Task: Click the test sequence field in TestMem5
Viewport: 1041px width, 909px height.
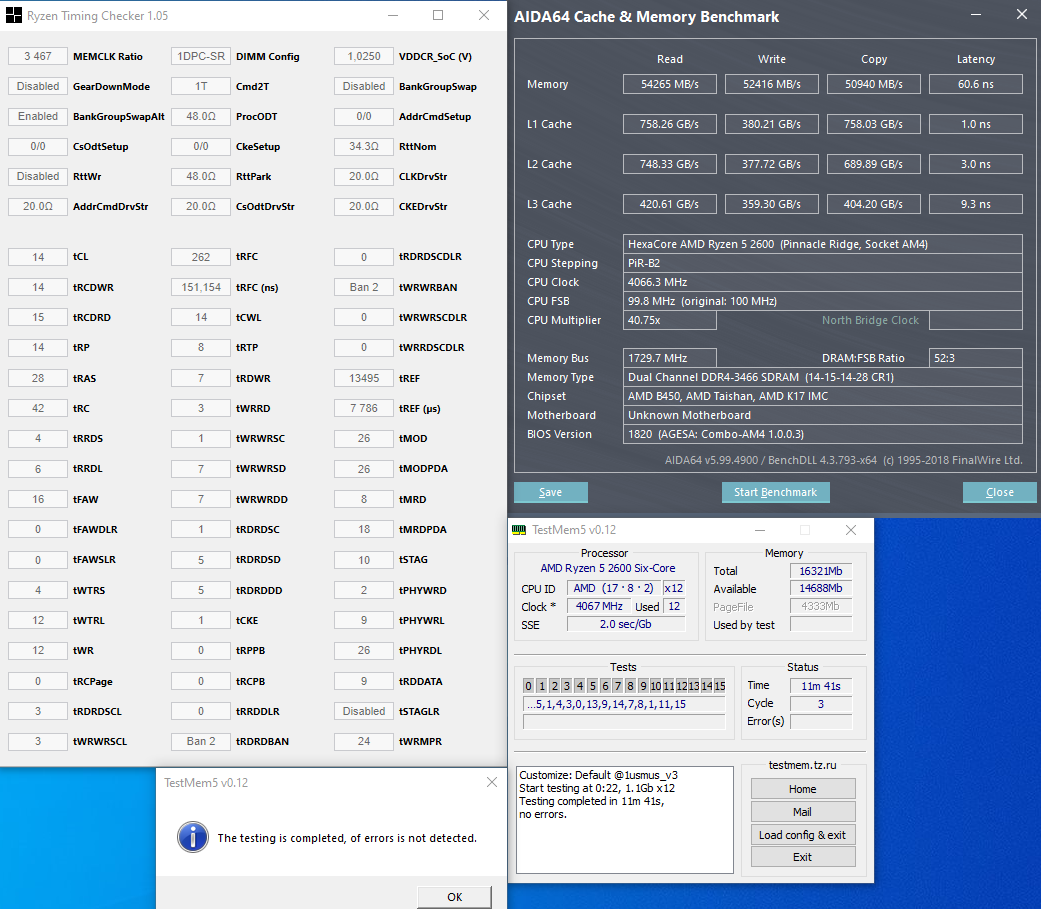Action: click(624, 704)
